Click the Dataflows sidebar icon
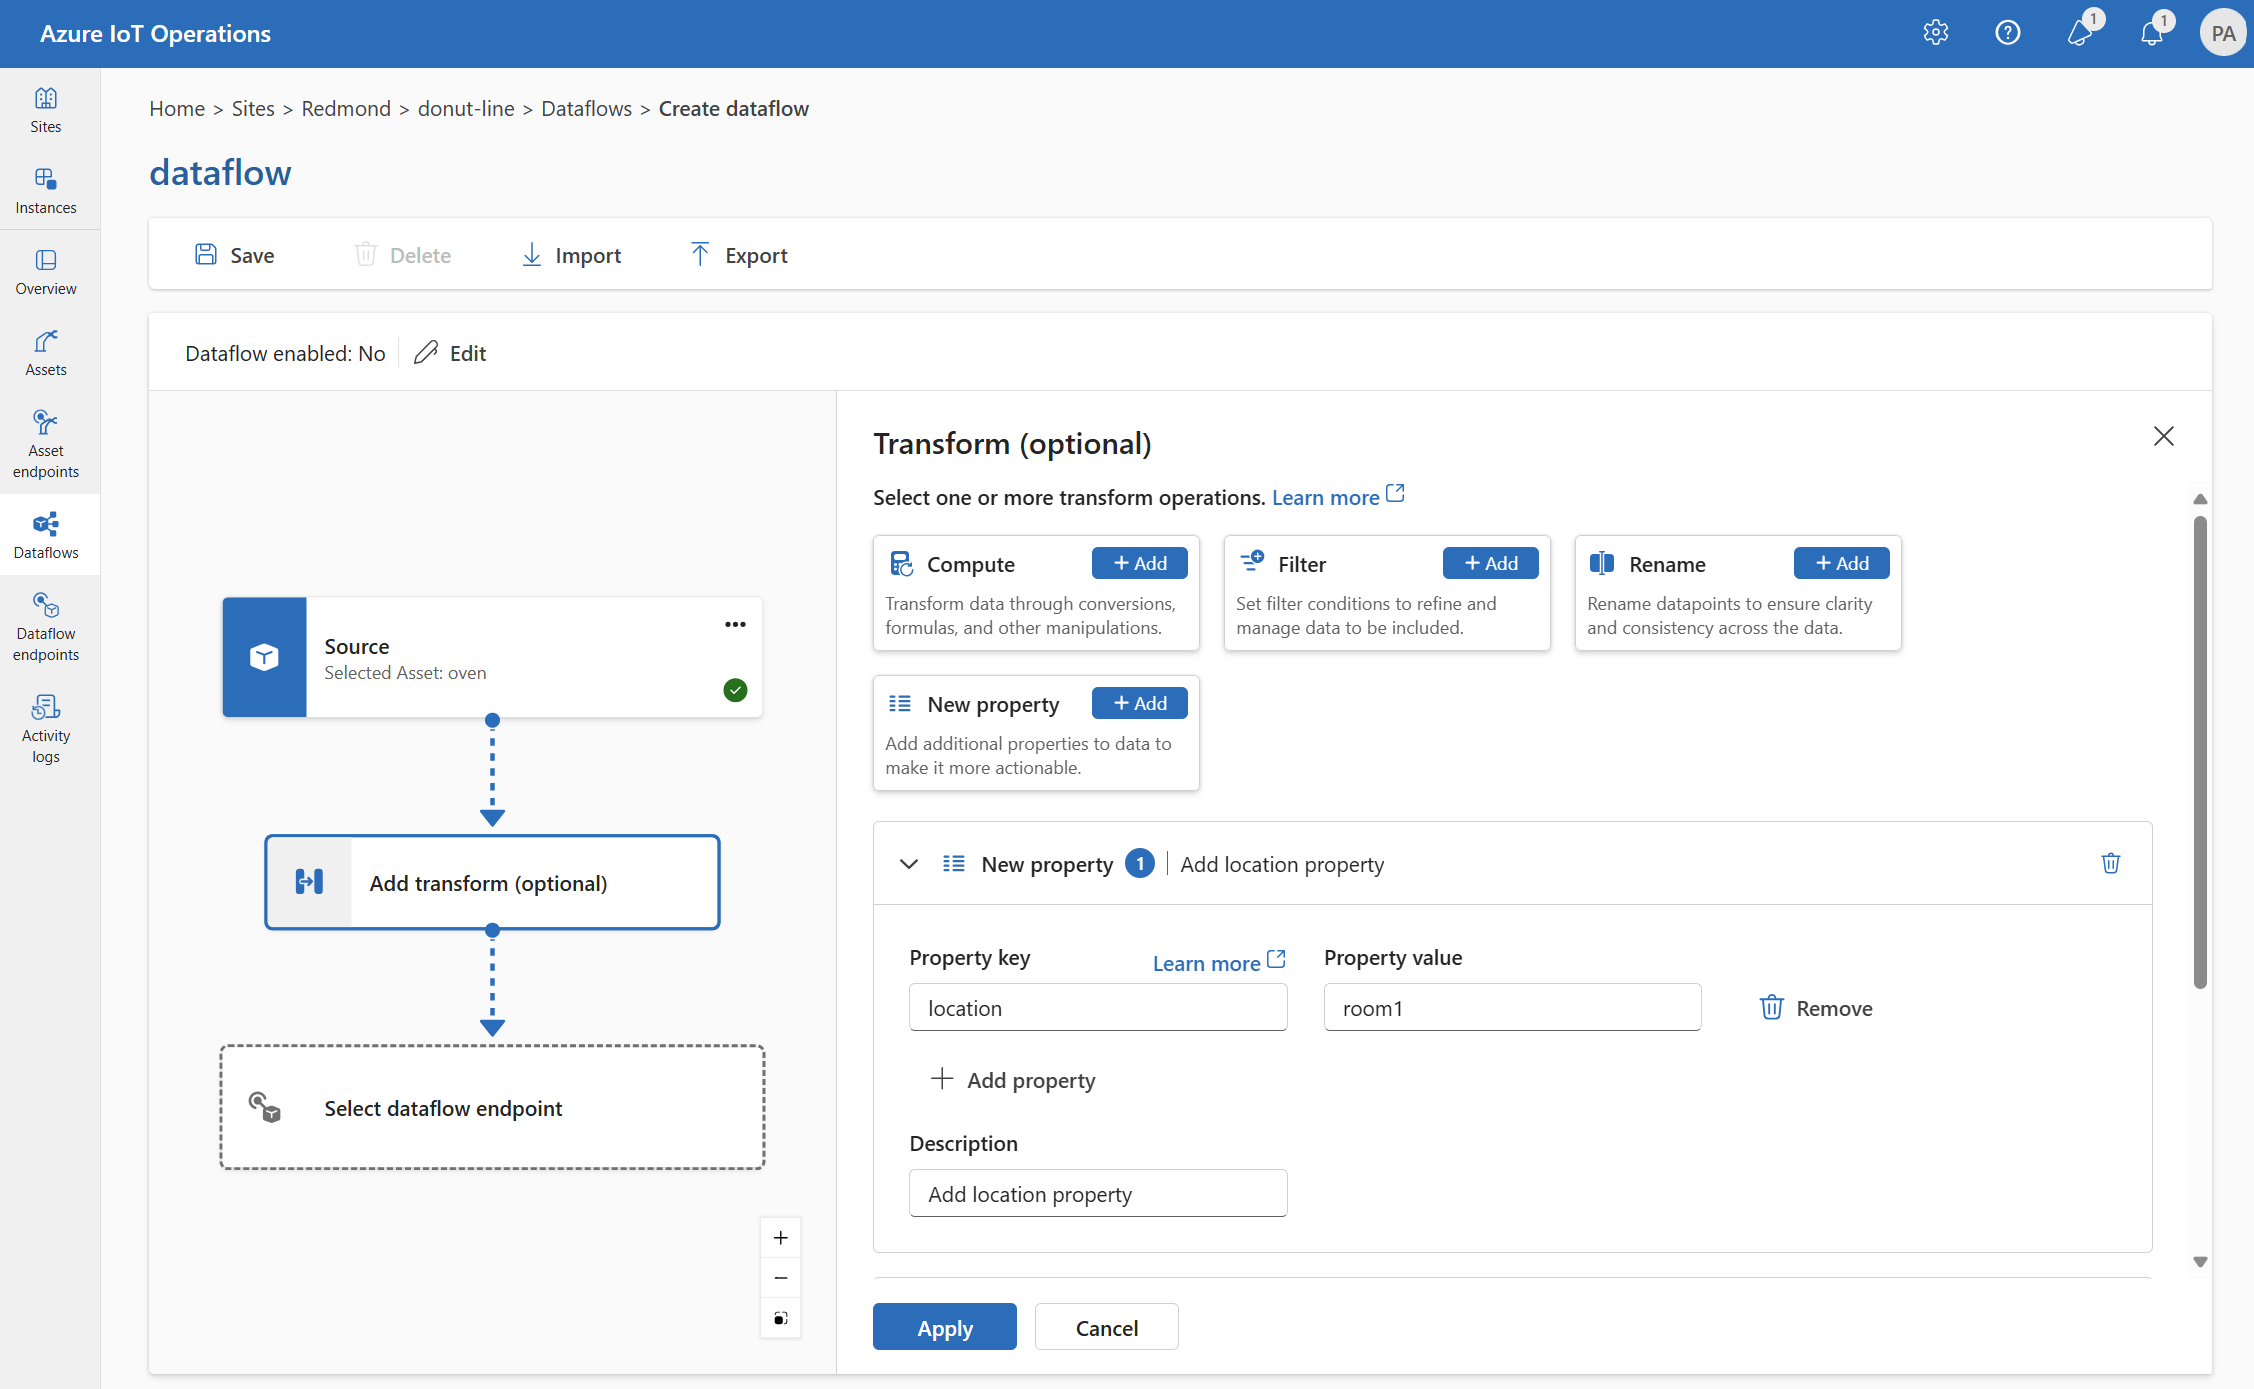The image size is (2254, 1389). pyautogui.click(x=47, y=533)
